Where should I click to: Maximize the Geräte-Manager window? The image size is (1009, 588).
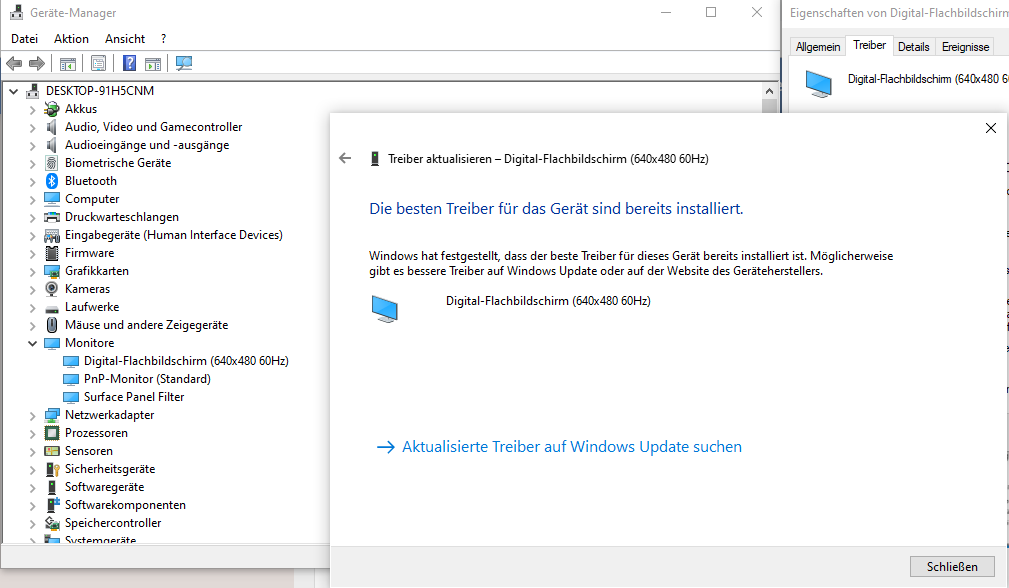711,12
